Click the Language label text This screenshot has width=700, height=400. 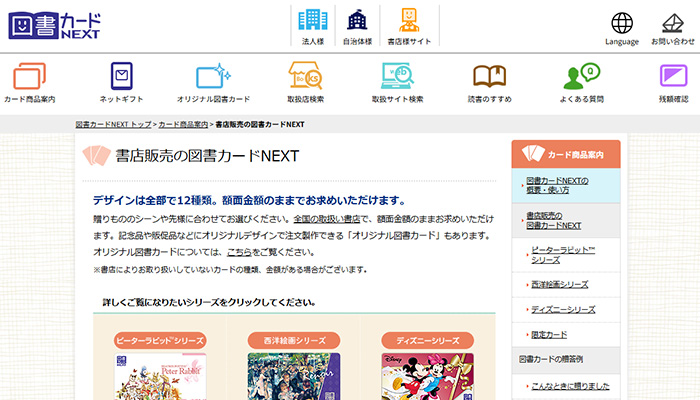pos(622,42)
